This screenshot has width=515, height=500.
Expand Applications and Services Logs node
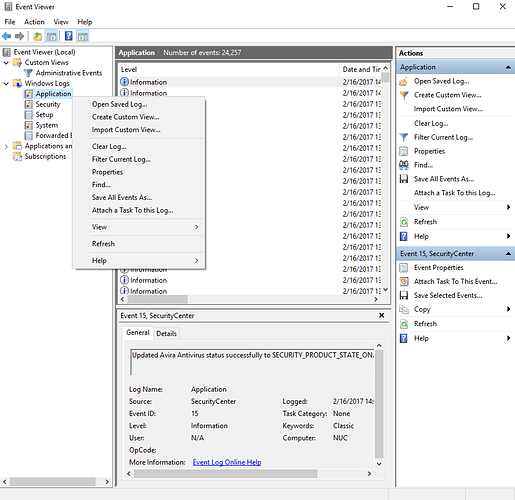pos(6,146)
